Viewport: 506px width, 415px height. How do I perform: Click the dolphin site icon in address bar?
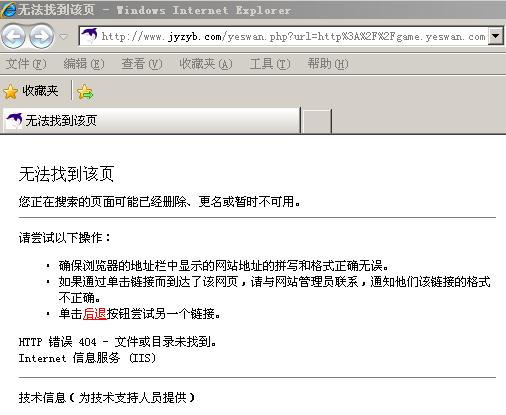point(89,36)
